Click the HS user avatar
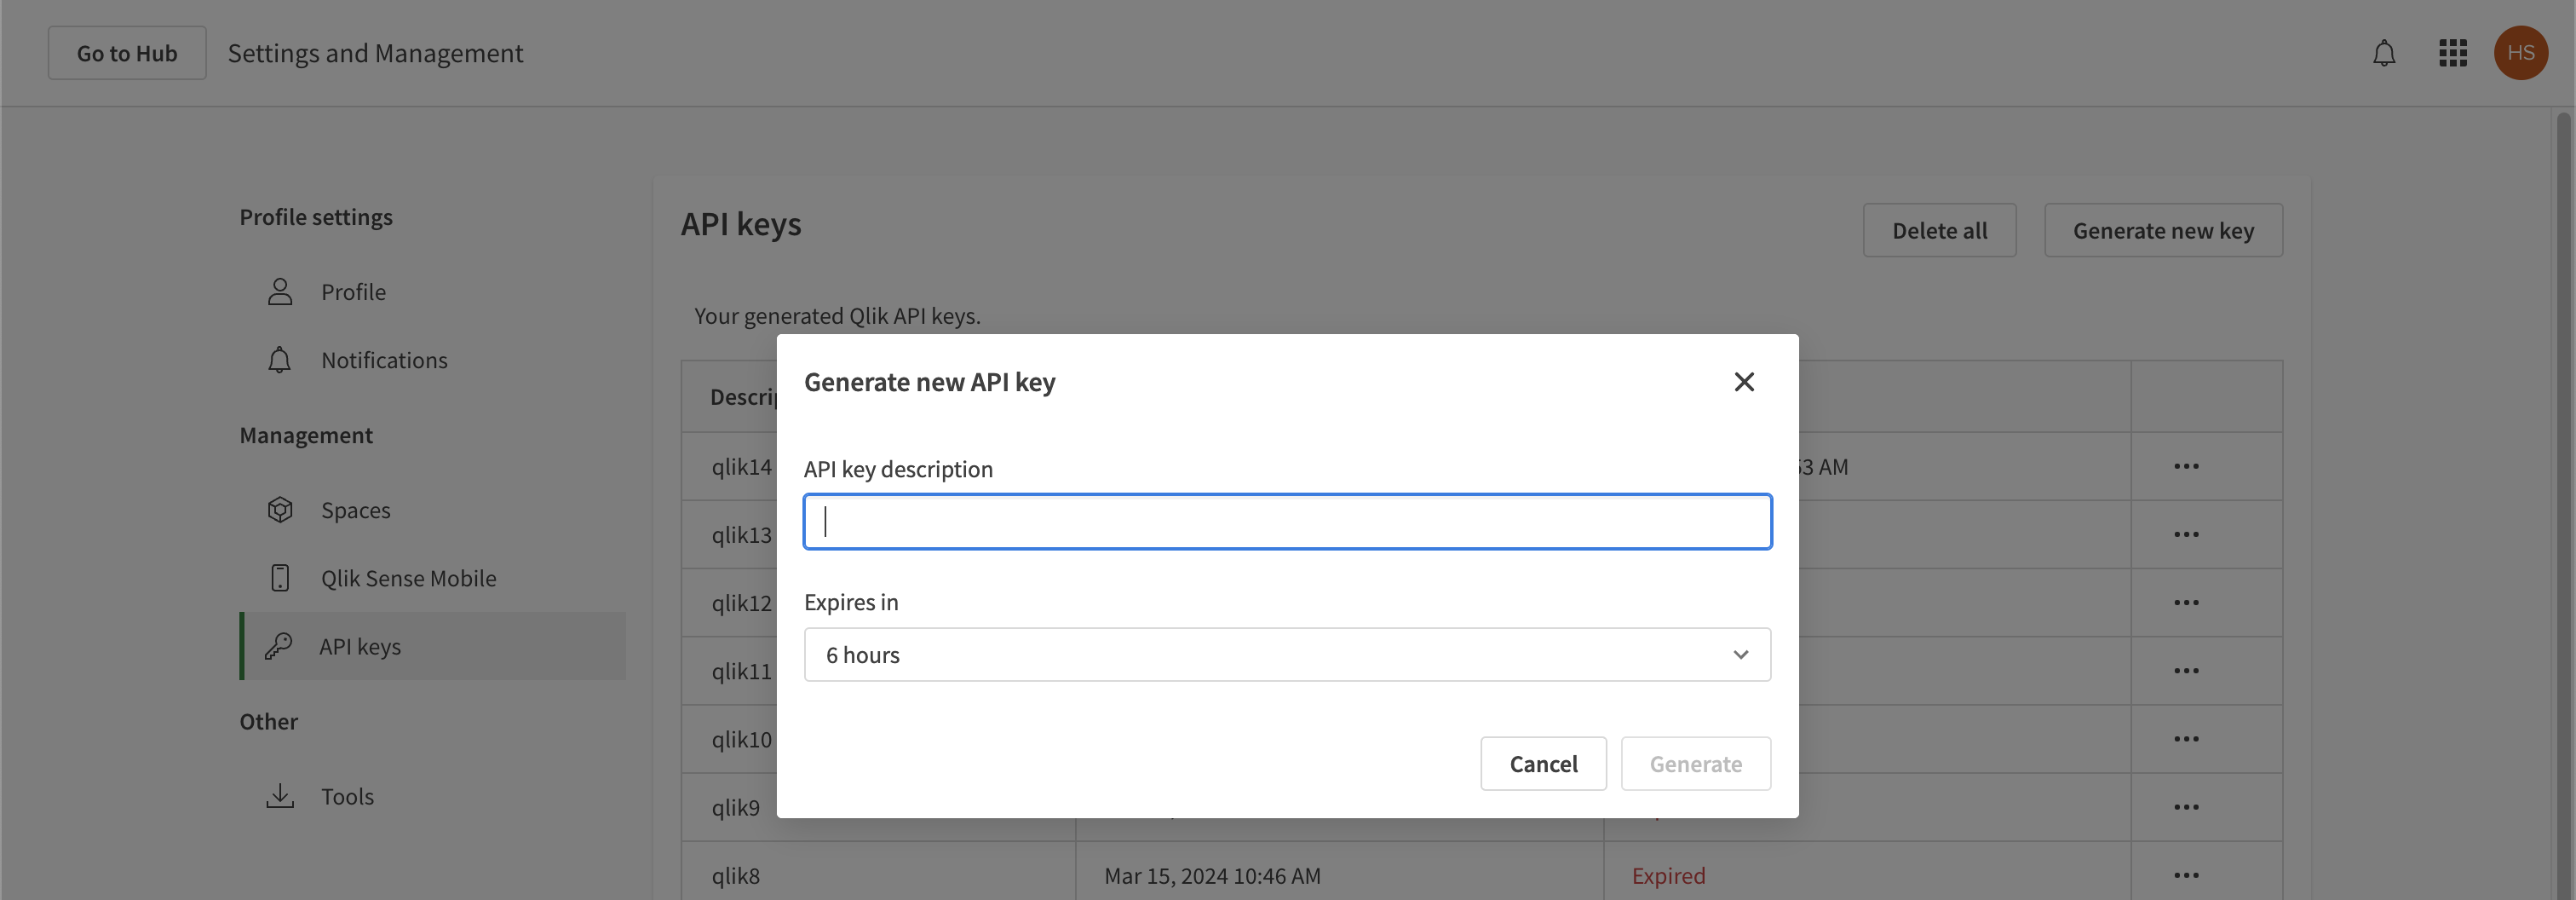 2521,53
